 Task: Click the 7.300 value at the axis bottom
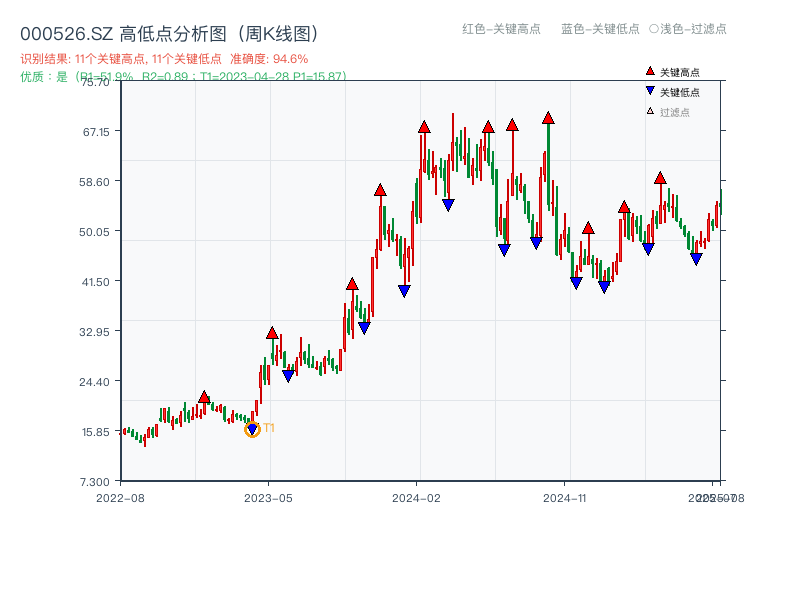(x=95, y=482)
